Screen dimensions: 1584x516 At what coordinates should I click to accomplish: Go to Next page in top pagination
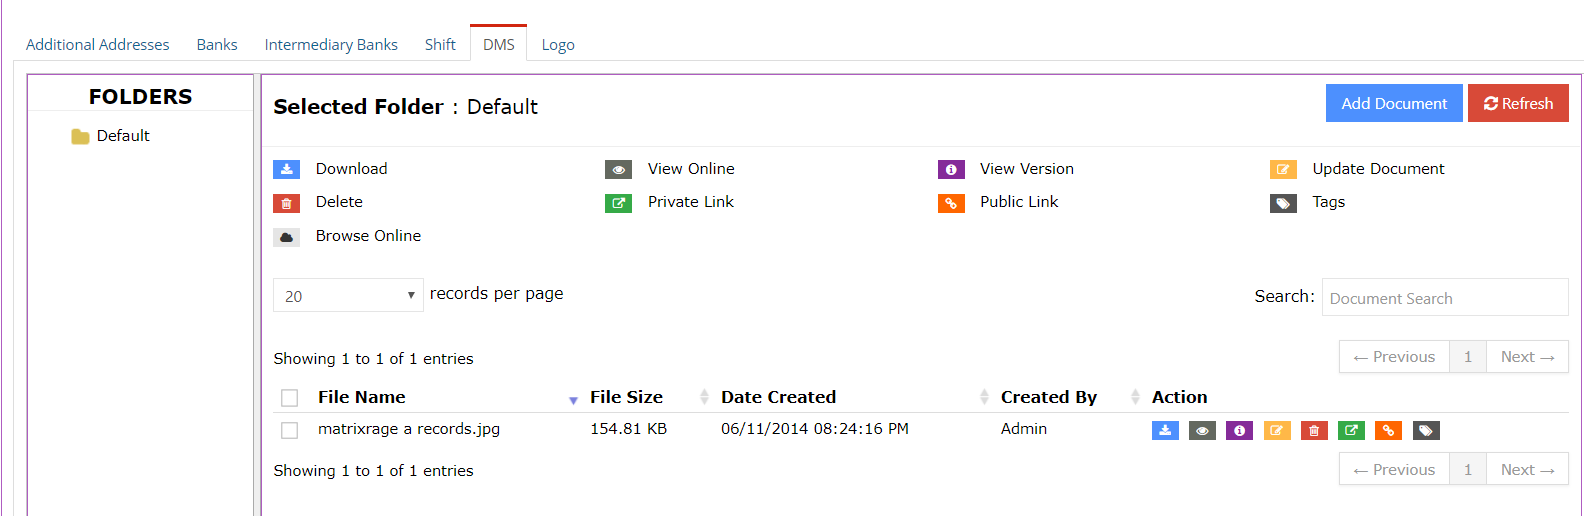[1527, 357]
